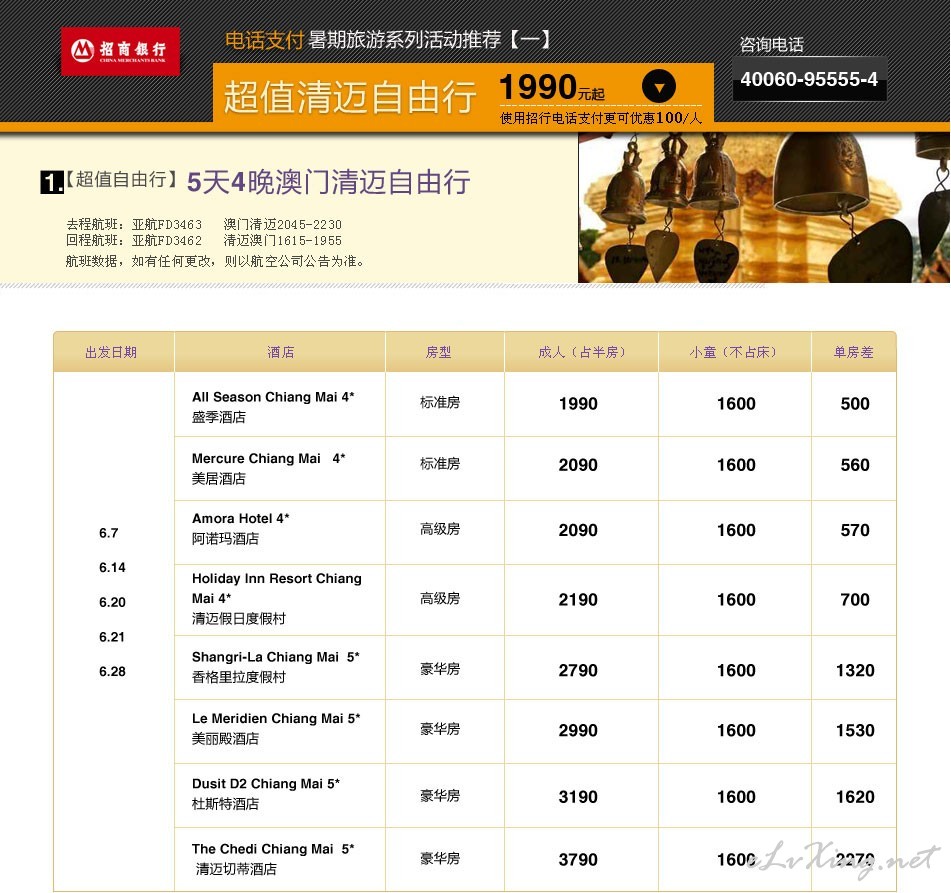951x893 pixels.
Task: Click 清迈切蒂酒店 Chinese hotel name
Action: [236, 869]
